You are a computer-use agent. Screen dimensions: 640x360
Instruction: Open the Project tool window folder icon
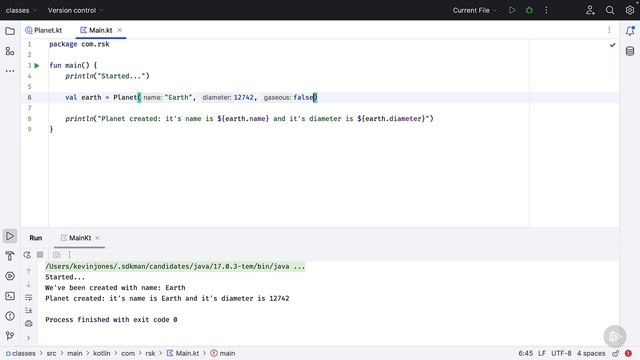(x=10, y=31)
